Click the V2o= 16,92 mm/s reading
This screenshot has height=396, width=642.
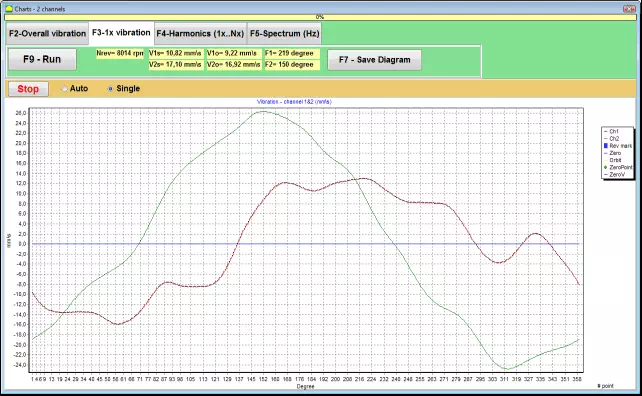(234, 65)
